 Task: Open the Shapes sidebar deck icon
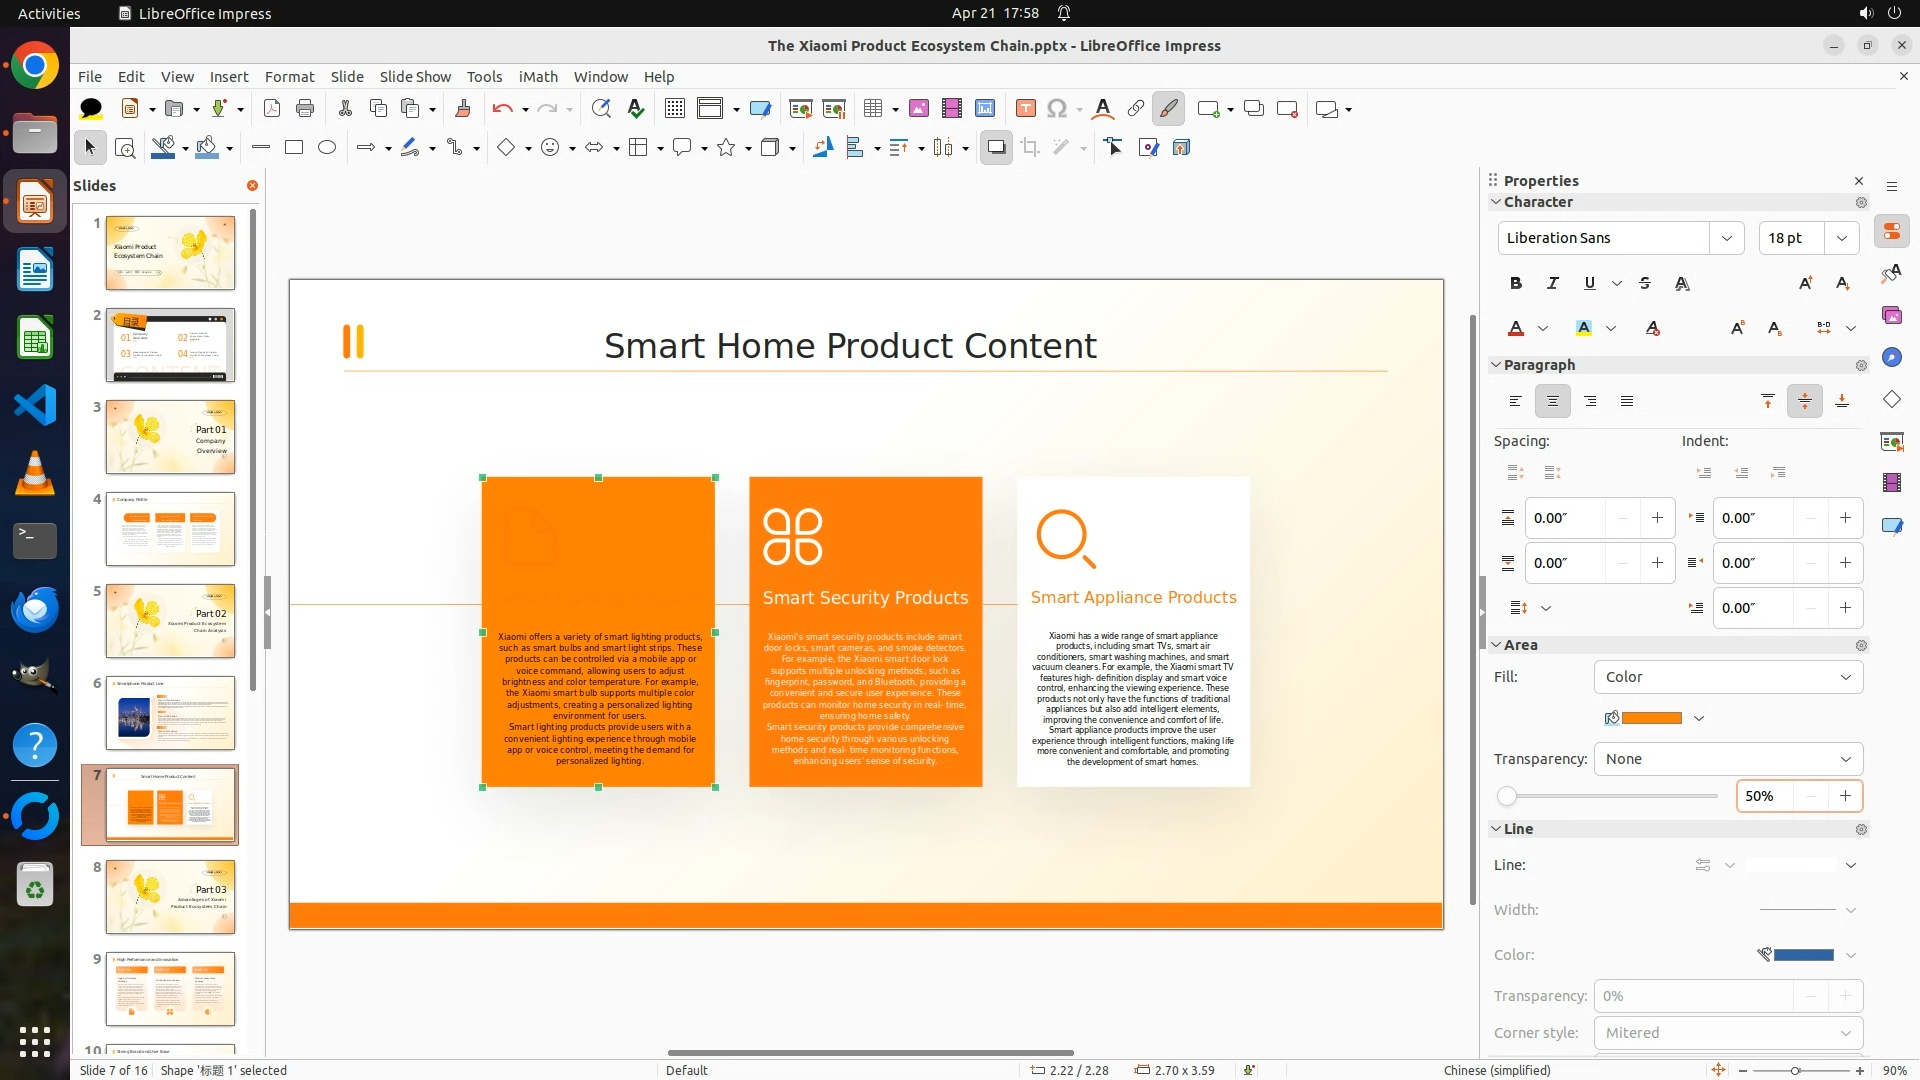tap(1891, 400)
